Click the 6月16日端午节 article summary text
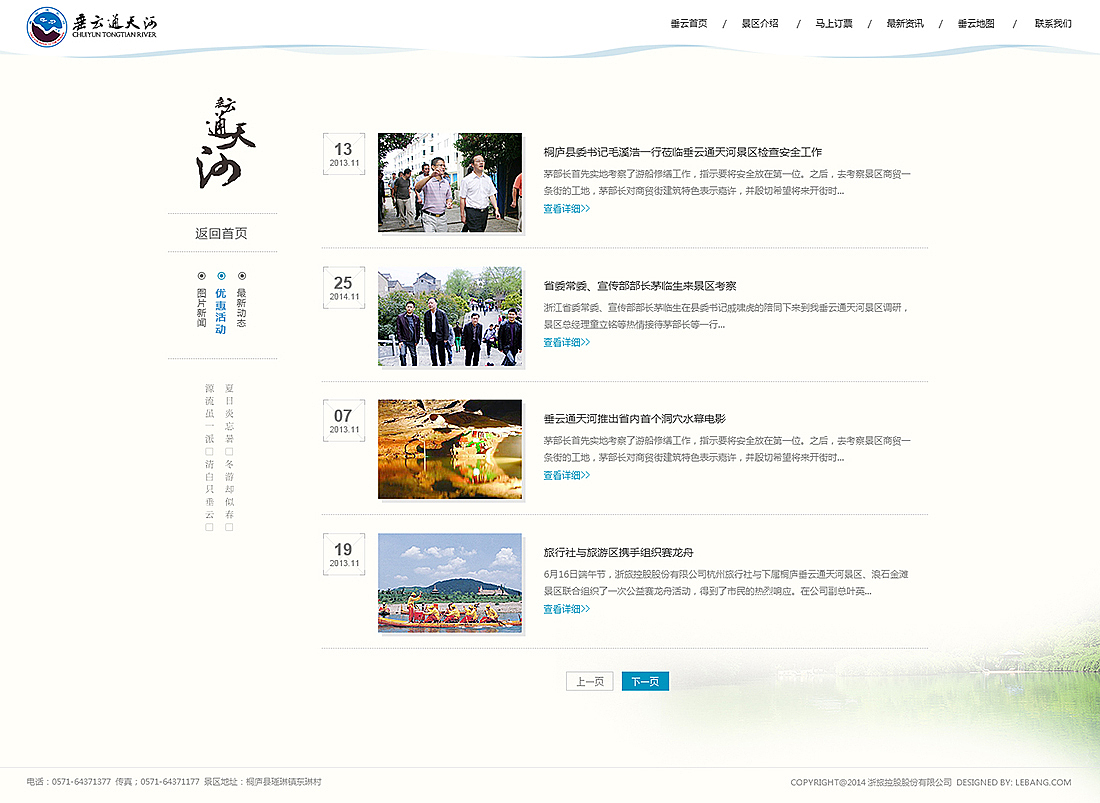1100x803 pixels. (x=726, y=583)
